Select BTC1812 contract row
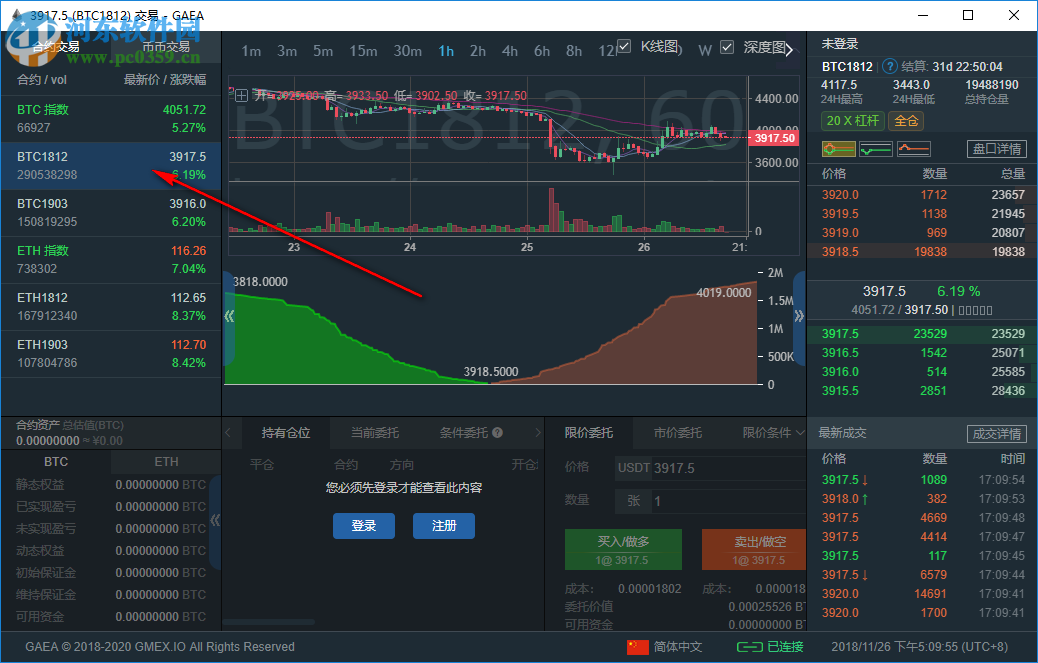Screen dimensions: 1038x663 111,165
